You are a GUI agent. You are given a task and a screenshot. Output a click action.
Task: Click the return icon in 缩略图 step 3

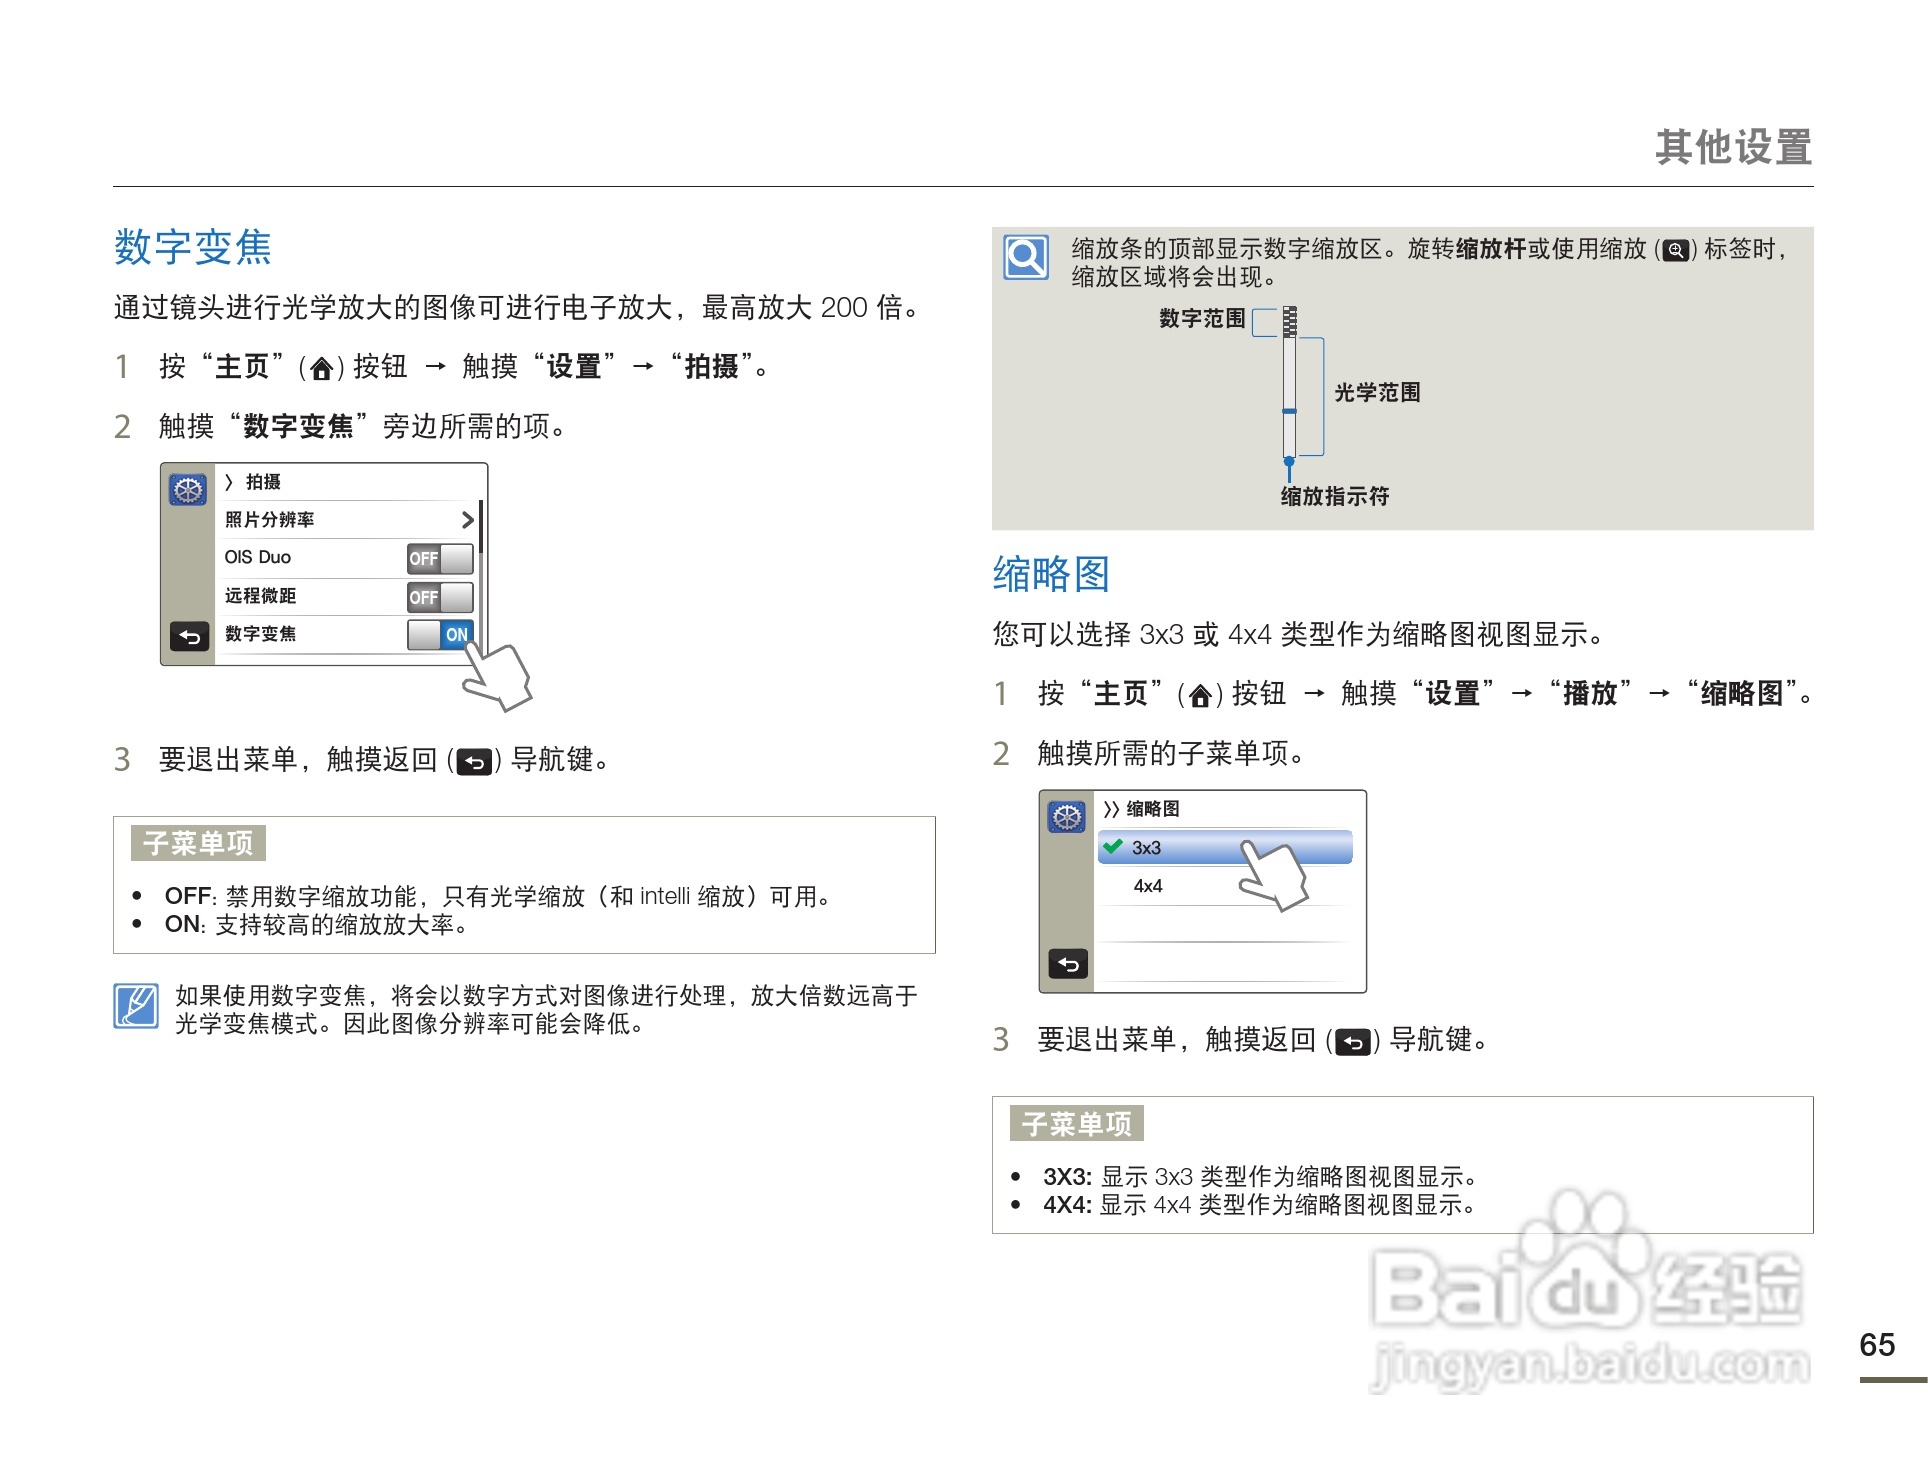[x=1353, y=1043]
